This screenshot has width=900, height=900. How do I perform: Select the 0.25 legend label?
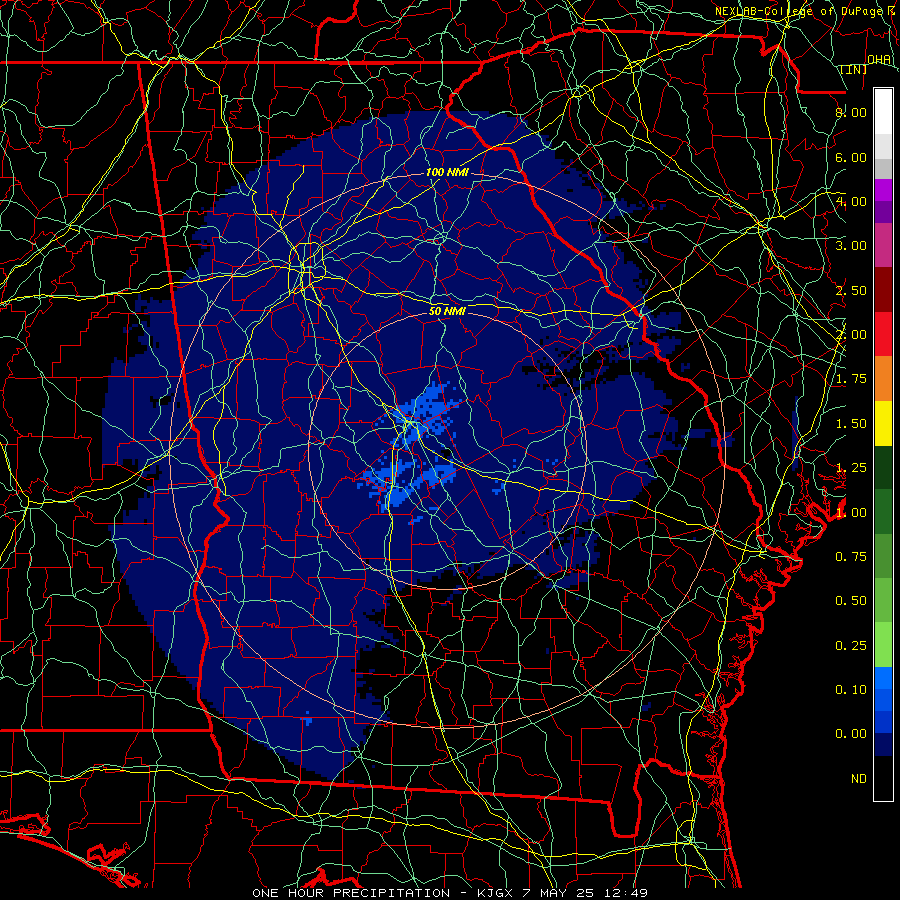tap(851, 646)
